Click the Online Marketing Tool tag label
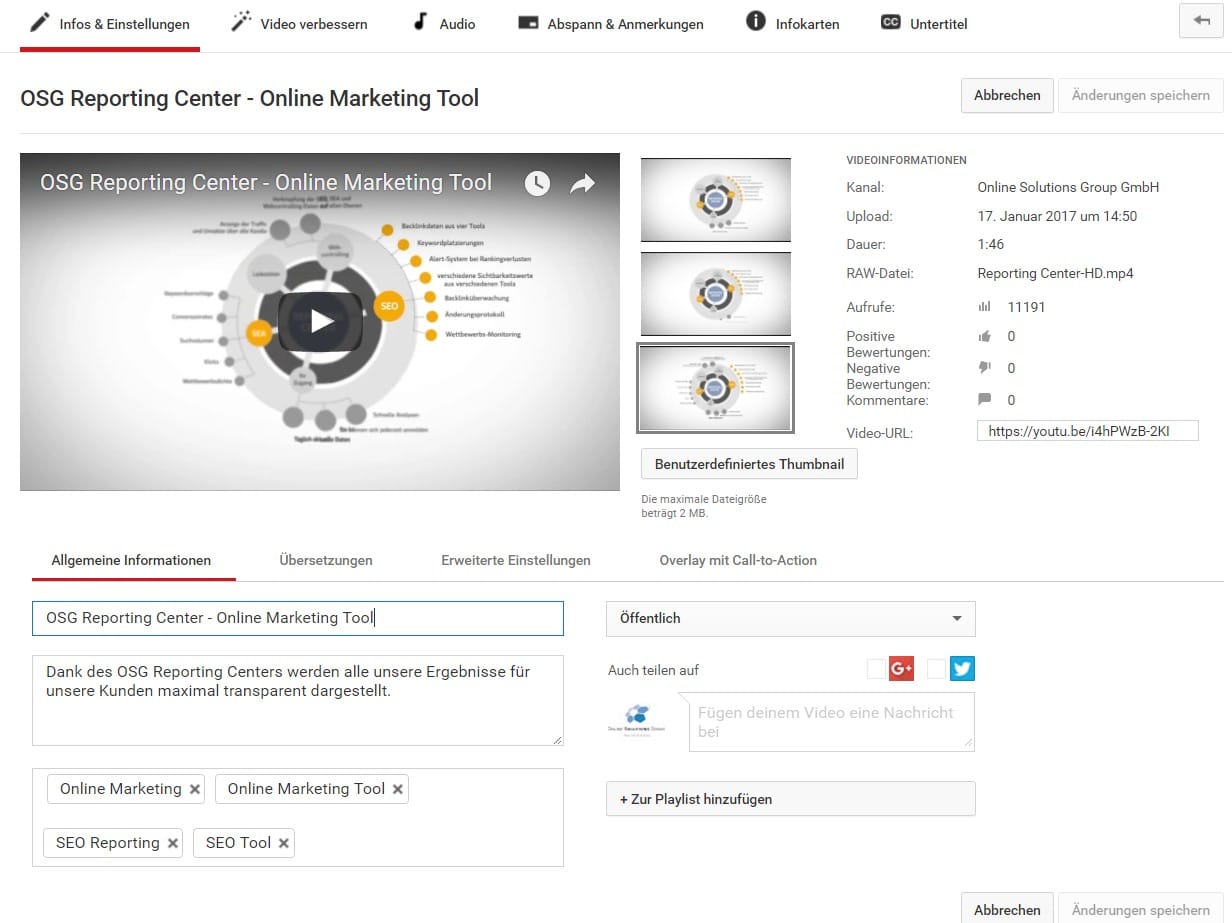 click(306, 789)
